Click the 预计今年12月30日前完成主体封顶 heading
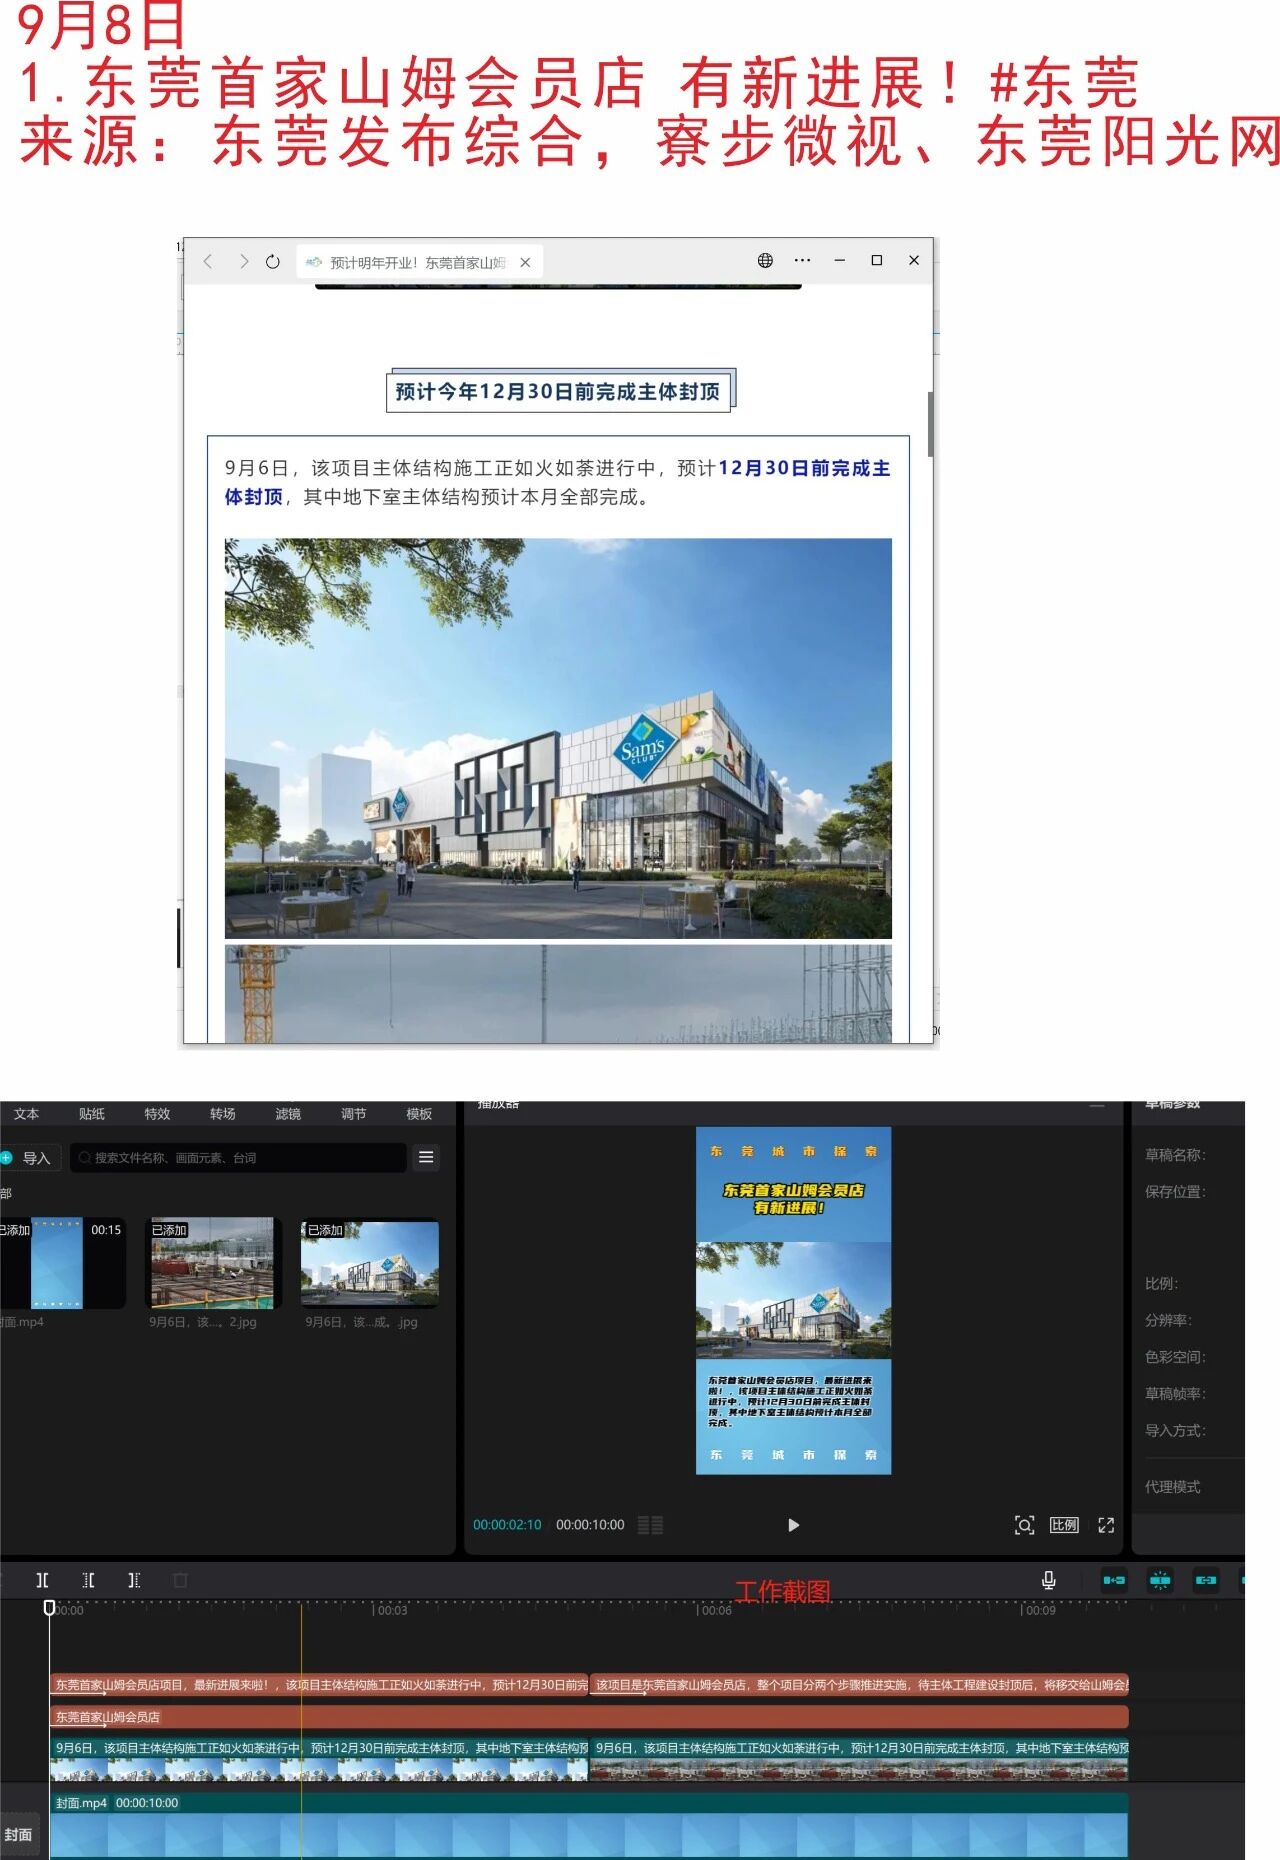1280x1860 pixels. pyautogui.click(x=558, y=392)
